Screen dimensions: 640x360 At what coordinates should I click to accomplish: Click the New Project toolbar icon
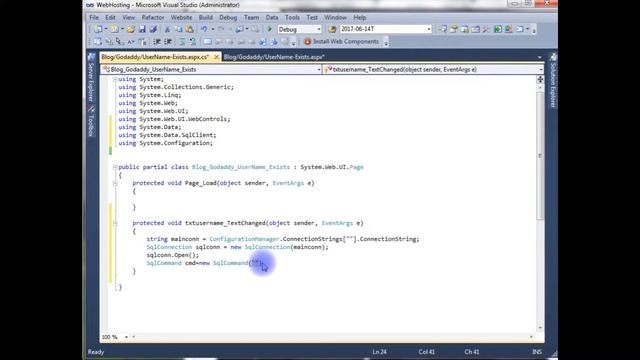point(98,29)
